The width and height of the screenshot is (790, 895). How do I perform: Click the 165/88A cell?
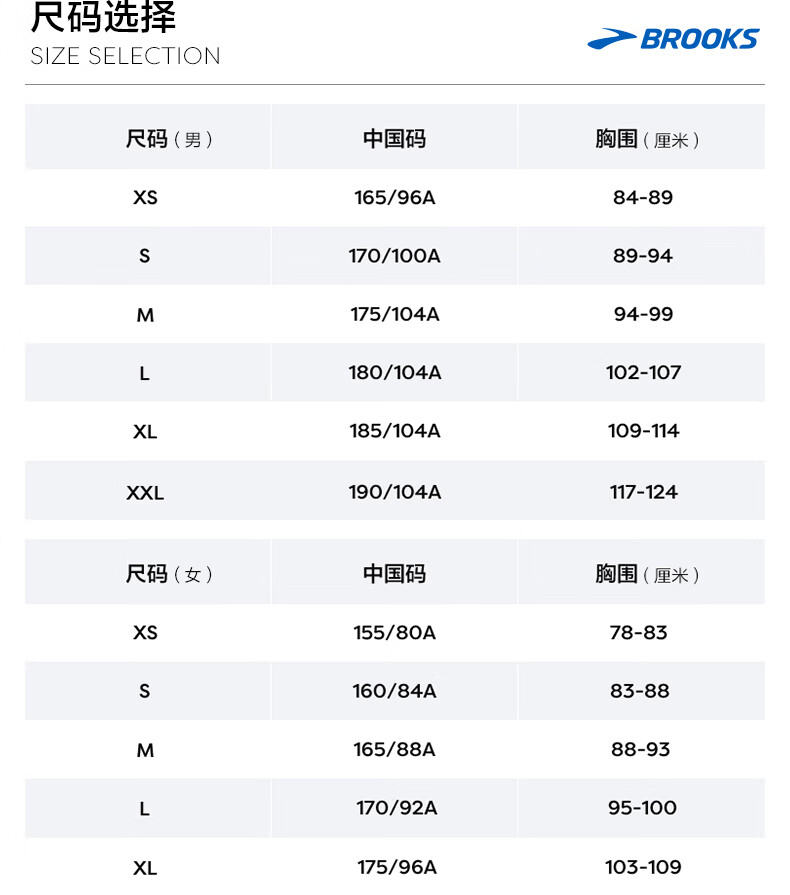coord(394,749)
